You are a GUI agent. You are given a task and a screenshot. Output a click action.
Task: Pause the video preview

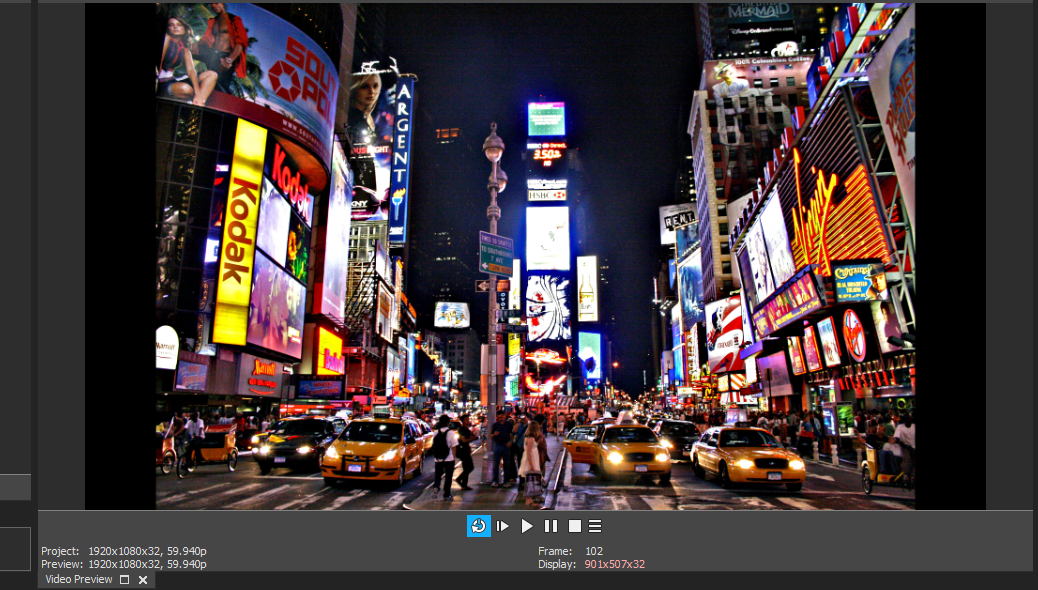pos(551,526)
